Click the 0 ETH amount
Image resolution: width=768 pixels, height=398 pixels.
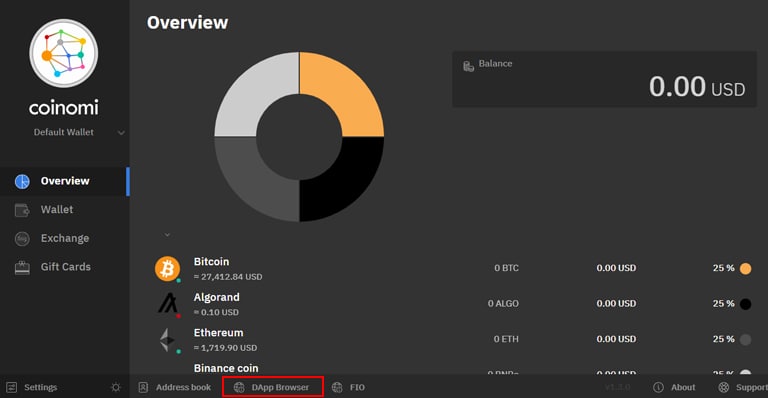[506, 339]
